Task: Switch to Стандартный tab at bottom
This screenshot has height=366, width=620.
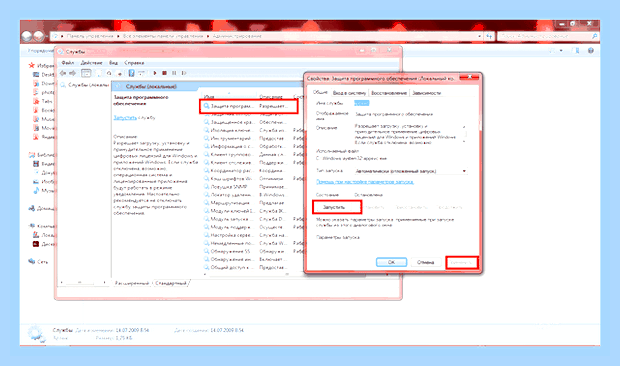Action: 170,283
